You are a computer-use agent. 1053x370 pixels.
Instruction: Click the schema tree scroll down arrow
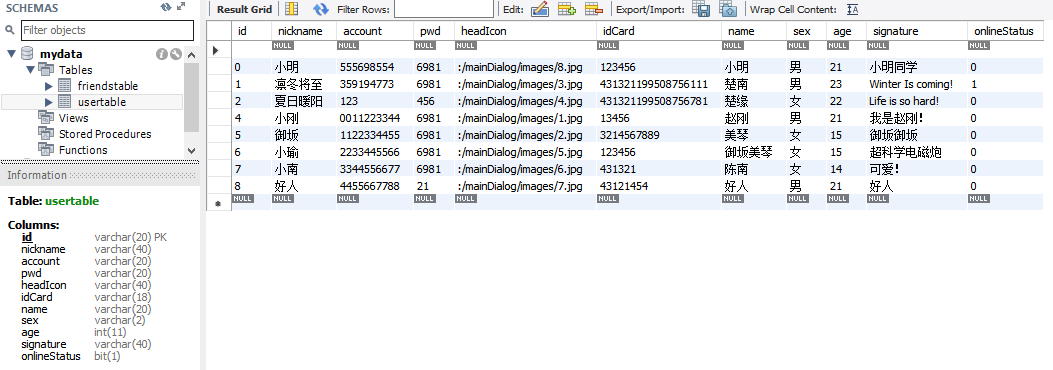coord(191,151)
